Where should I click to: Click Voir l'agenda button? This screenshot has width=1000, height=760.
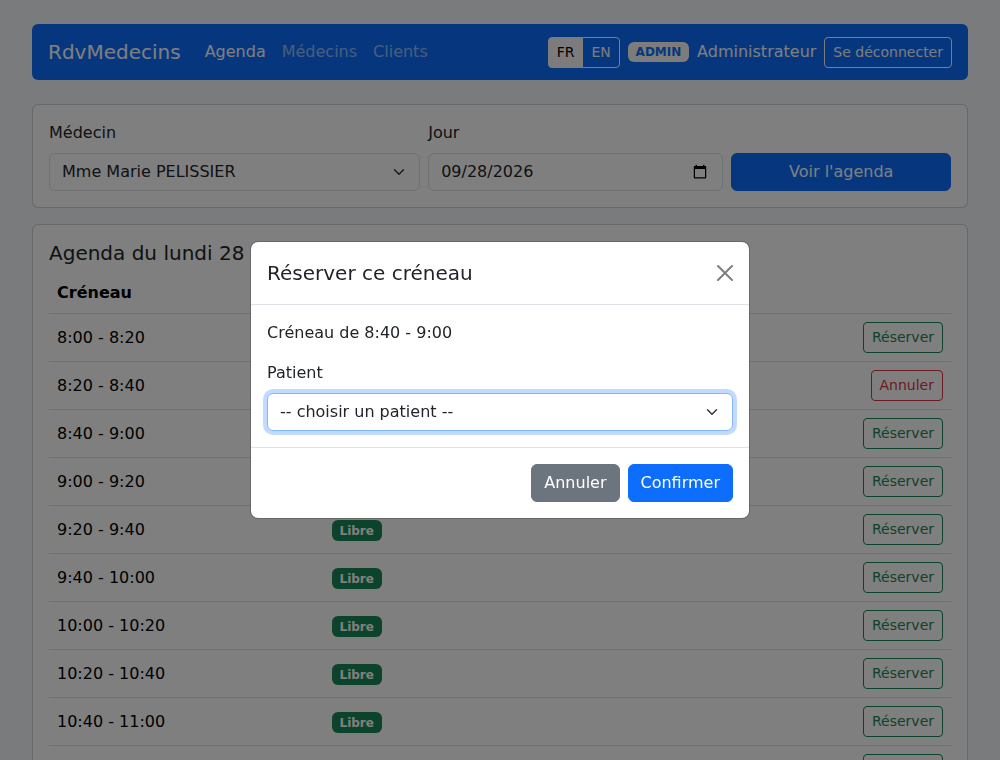(841, 172)
